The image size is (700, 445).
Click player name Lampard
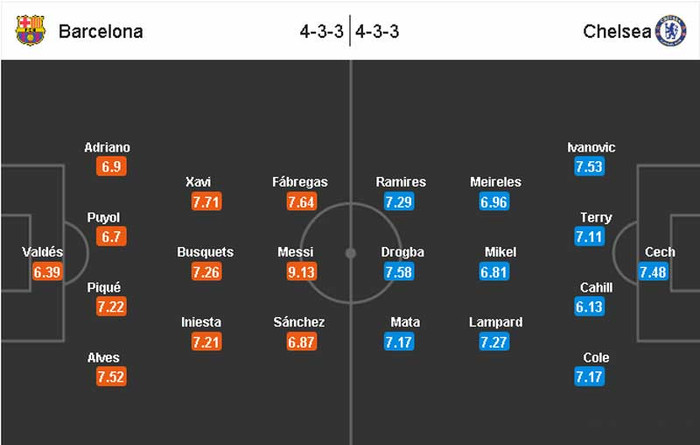pos(496,322)
